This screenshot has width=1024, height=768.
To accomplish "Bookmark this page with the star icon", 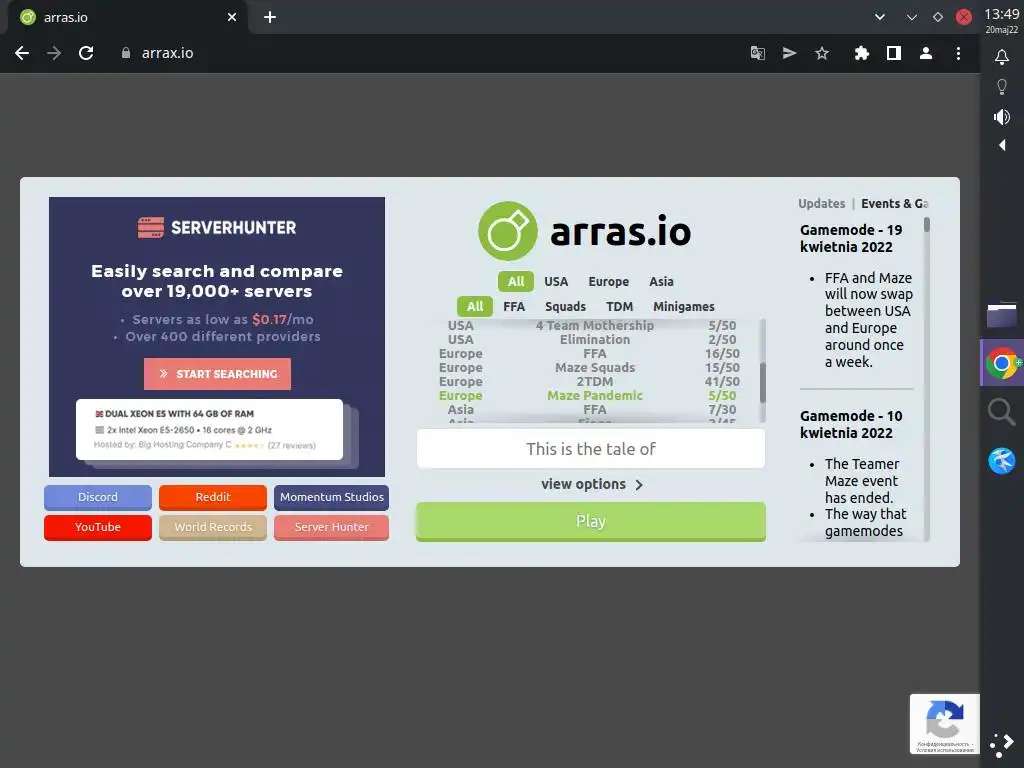I will pos(822,53).
